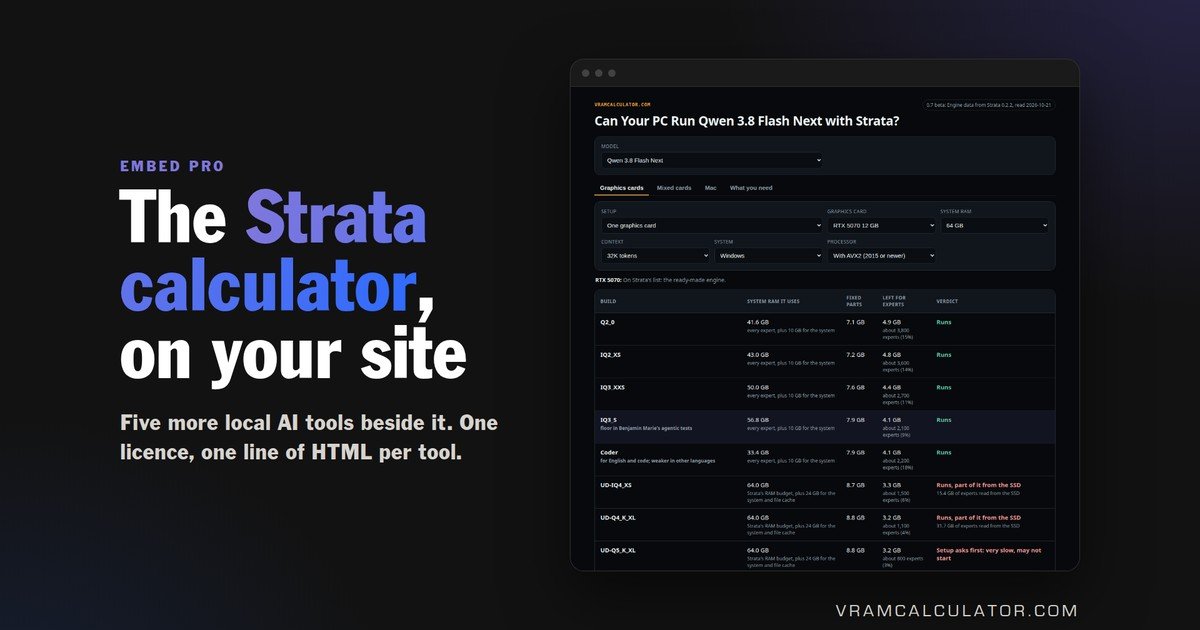Select the IQ3_S build name
The image size is (1200, 630).
click(x=608, y=420)
